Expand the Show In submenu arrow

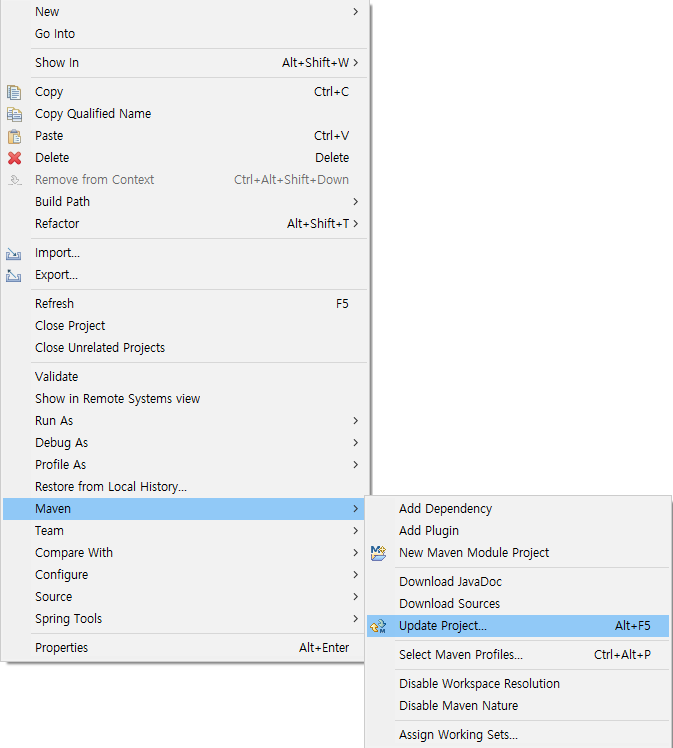coord(355,62)
